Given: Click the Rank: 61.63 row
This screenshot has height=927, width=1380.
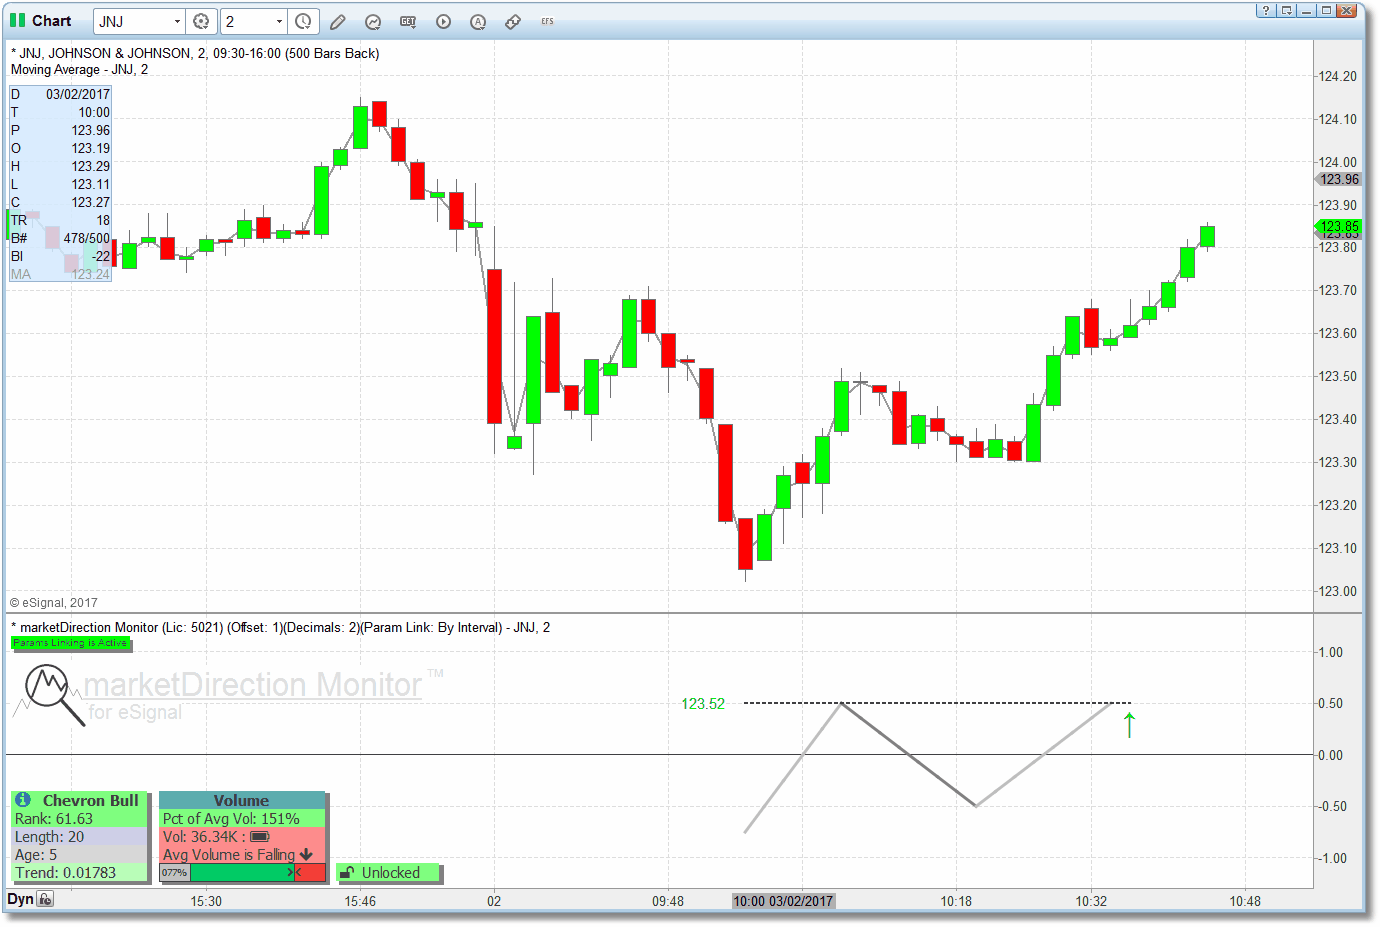Looking at the screenshot, I should coord(80,818).
